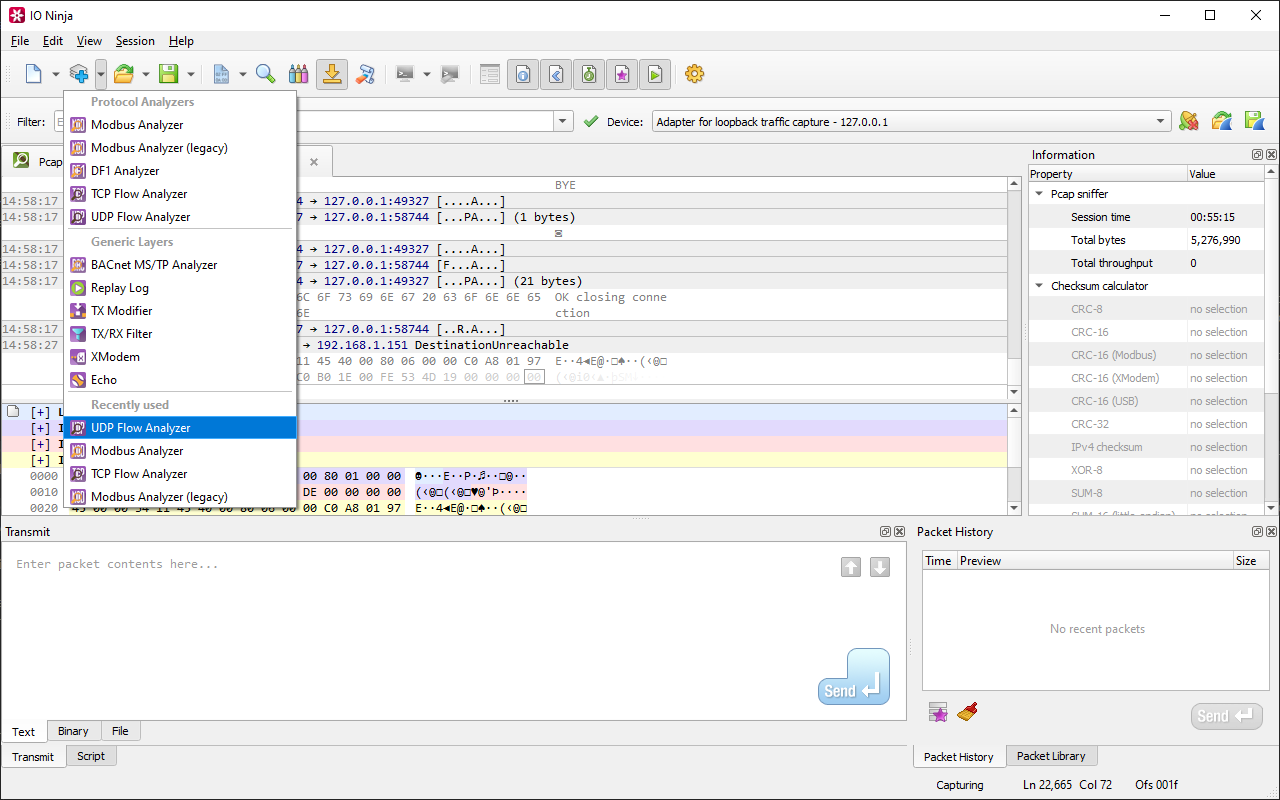Screen dimensions: 1280x800
Task: Click the down arrow in Transmit pane
Action: point(880,567)
